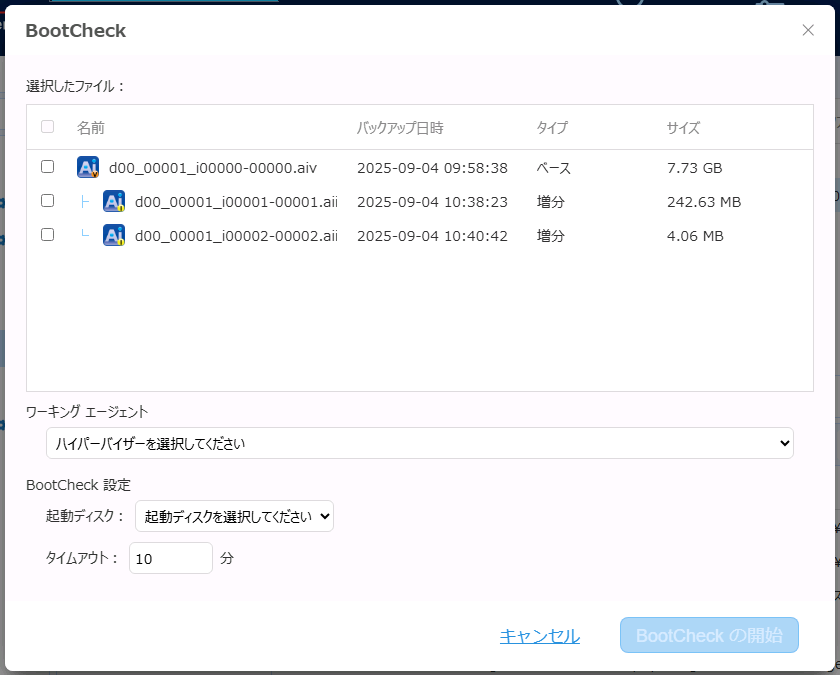Viewport: 840px width, 675px height.
Task: Click the icon for d00_00001_i00002-00002.aii
Action: pyautogui.click(x=114, y=236)
